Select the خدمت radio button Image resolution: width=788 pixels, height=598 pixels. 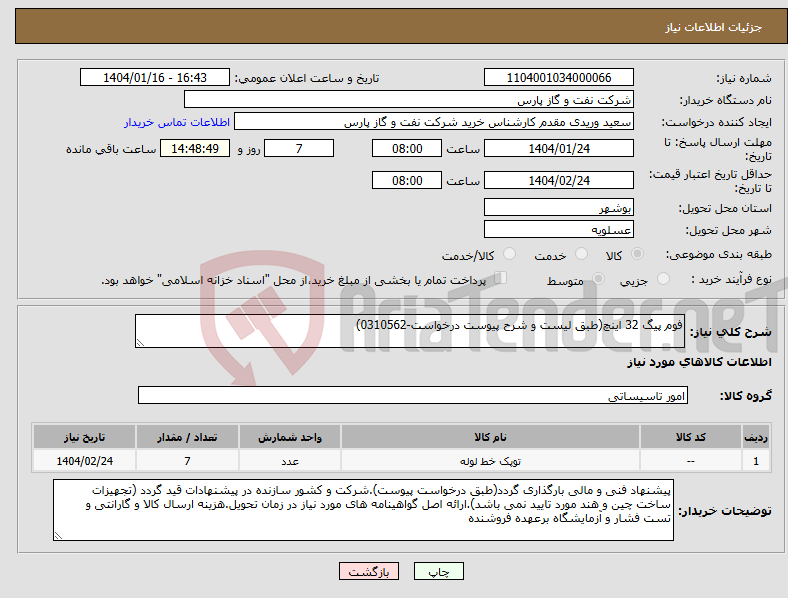[581, 254]
